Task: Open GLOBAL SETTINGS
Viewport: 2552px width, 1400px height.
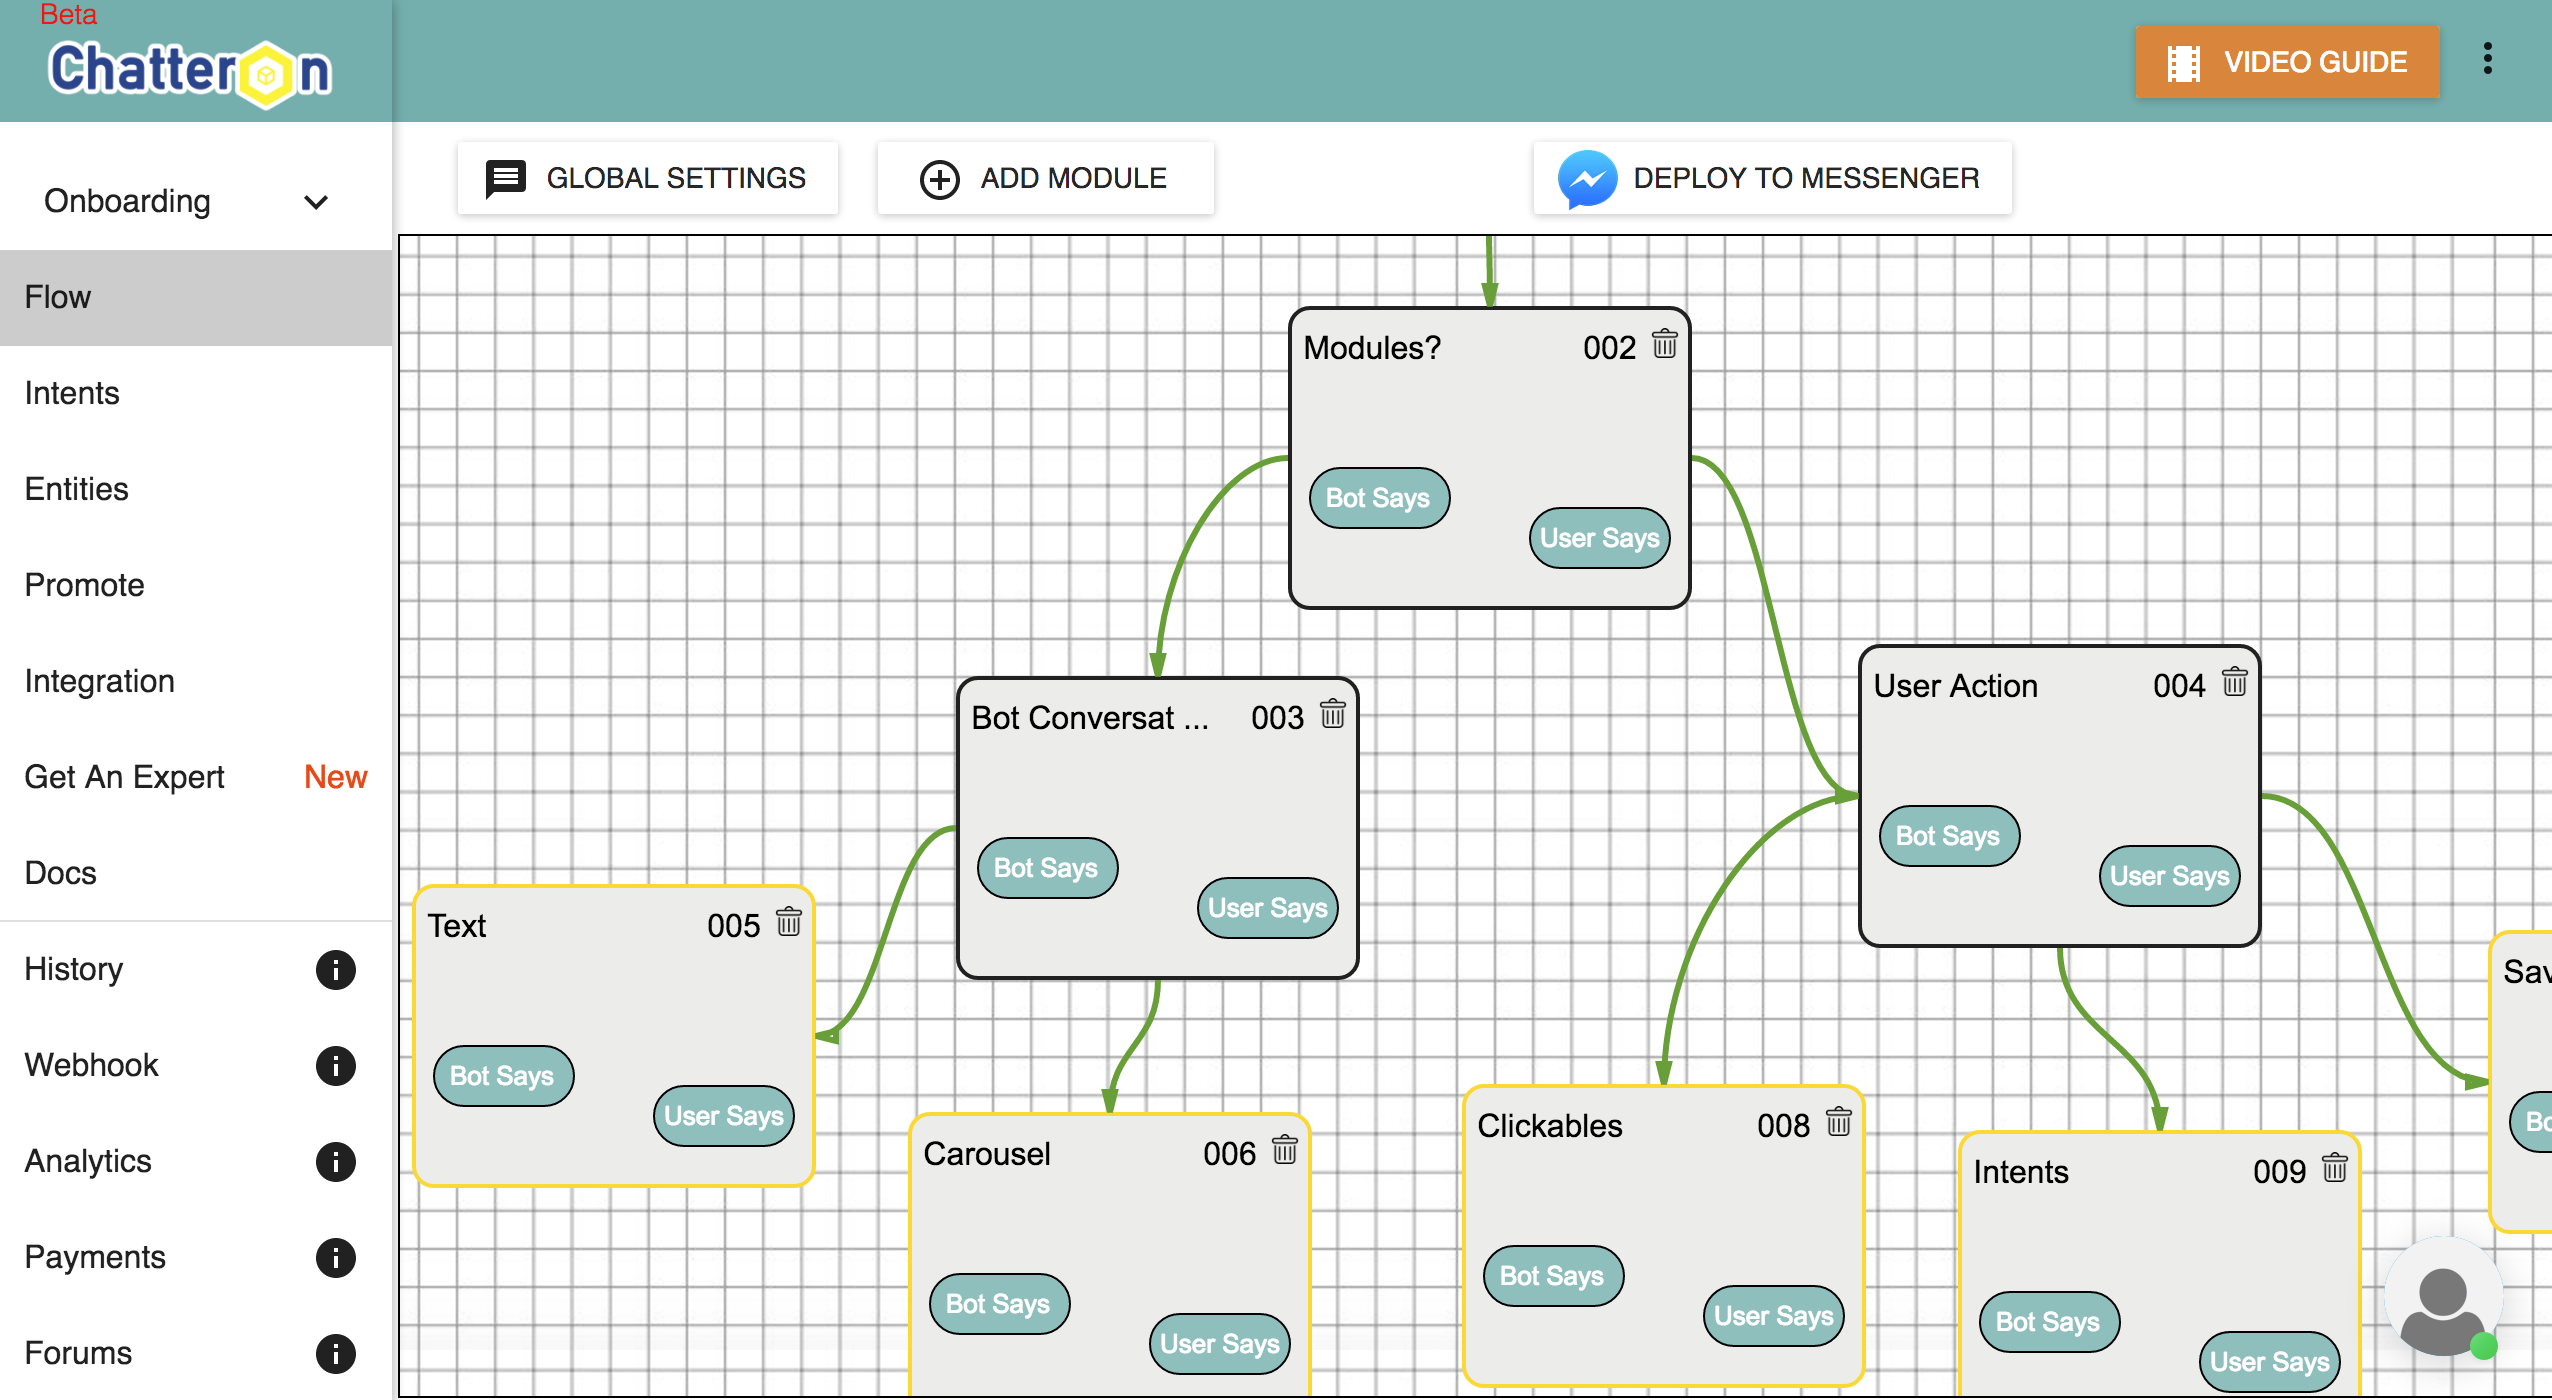Action: point(647,178)
